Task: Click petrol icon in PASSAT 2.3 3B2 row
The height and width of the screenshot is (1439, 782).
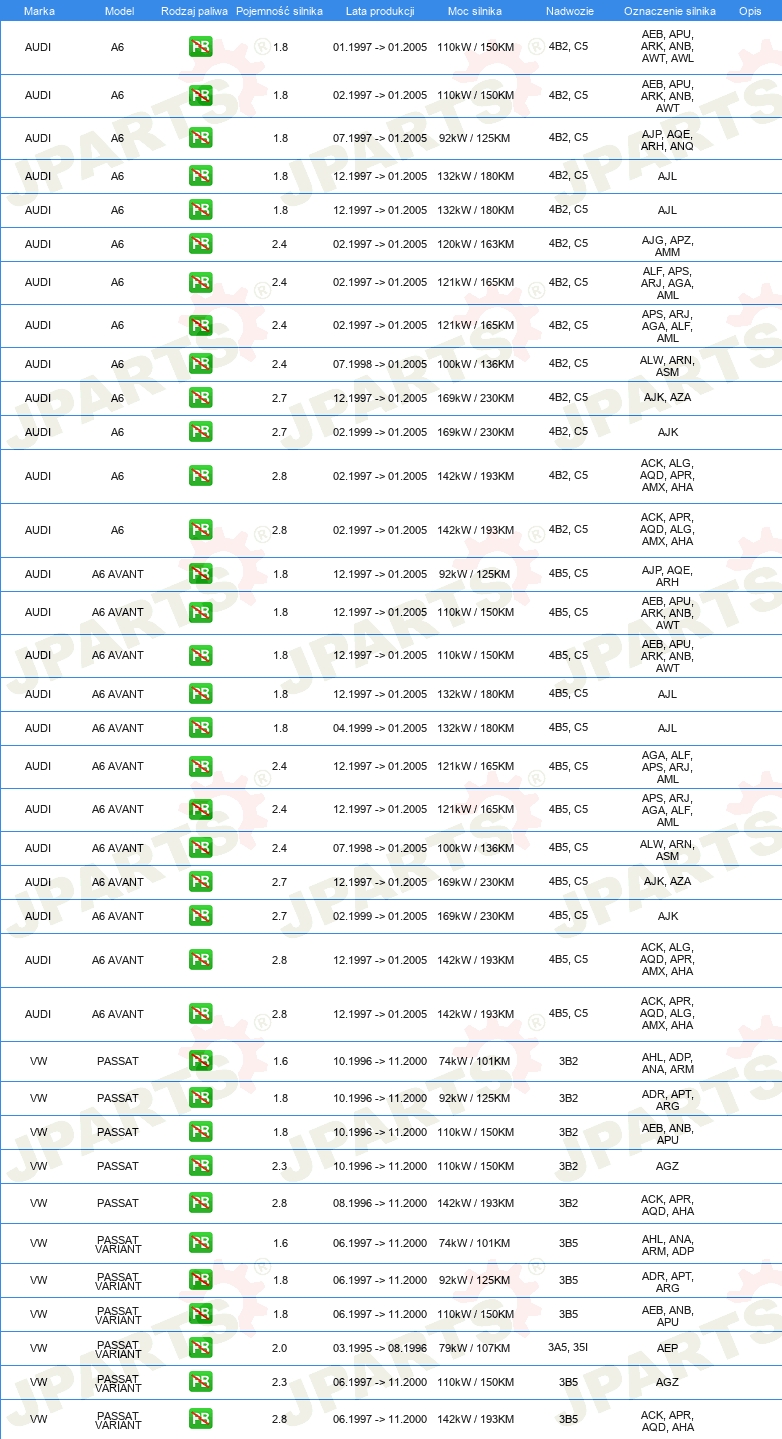Action: pyautogui.click(x=200, y=1166)
